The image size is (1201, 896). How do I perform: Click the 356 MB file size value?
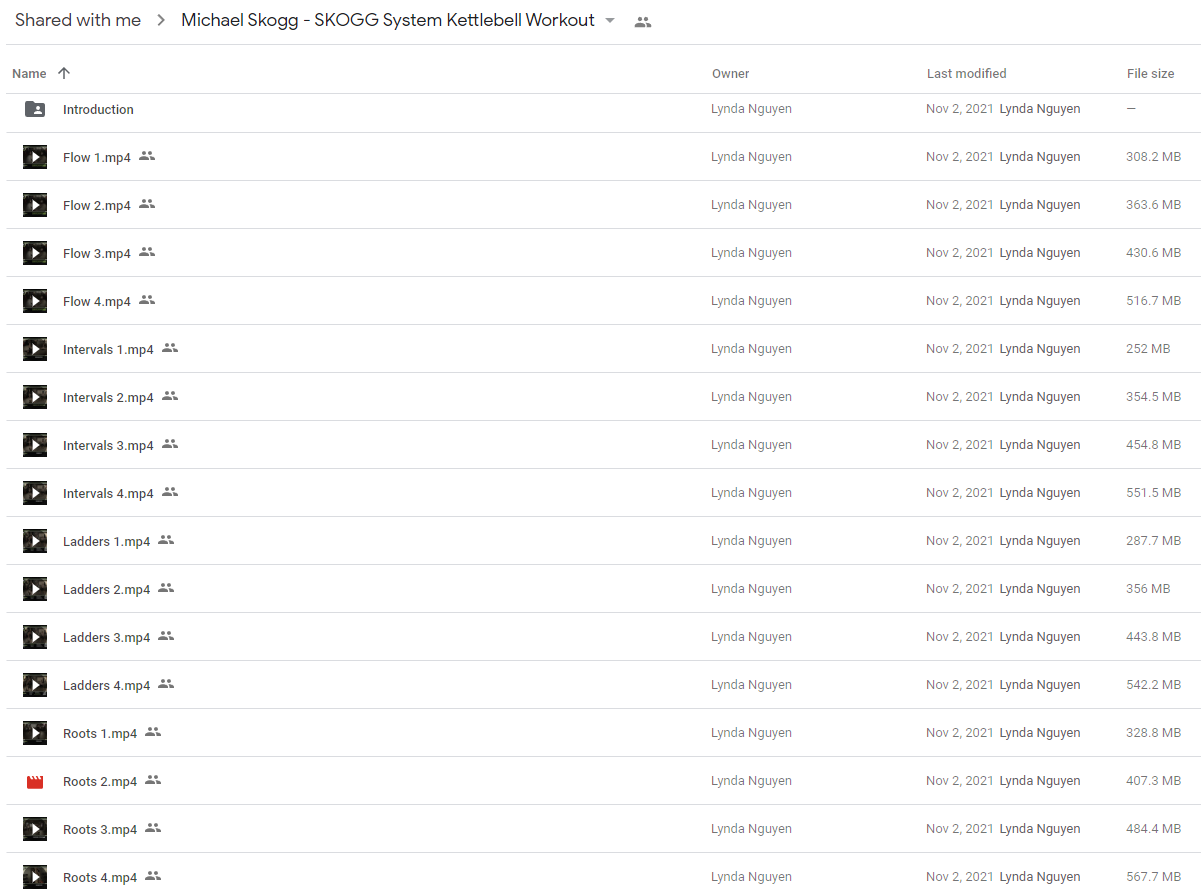tap(1148, 589)
